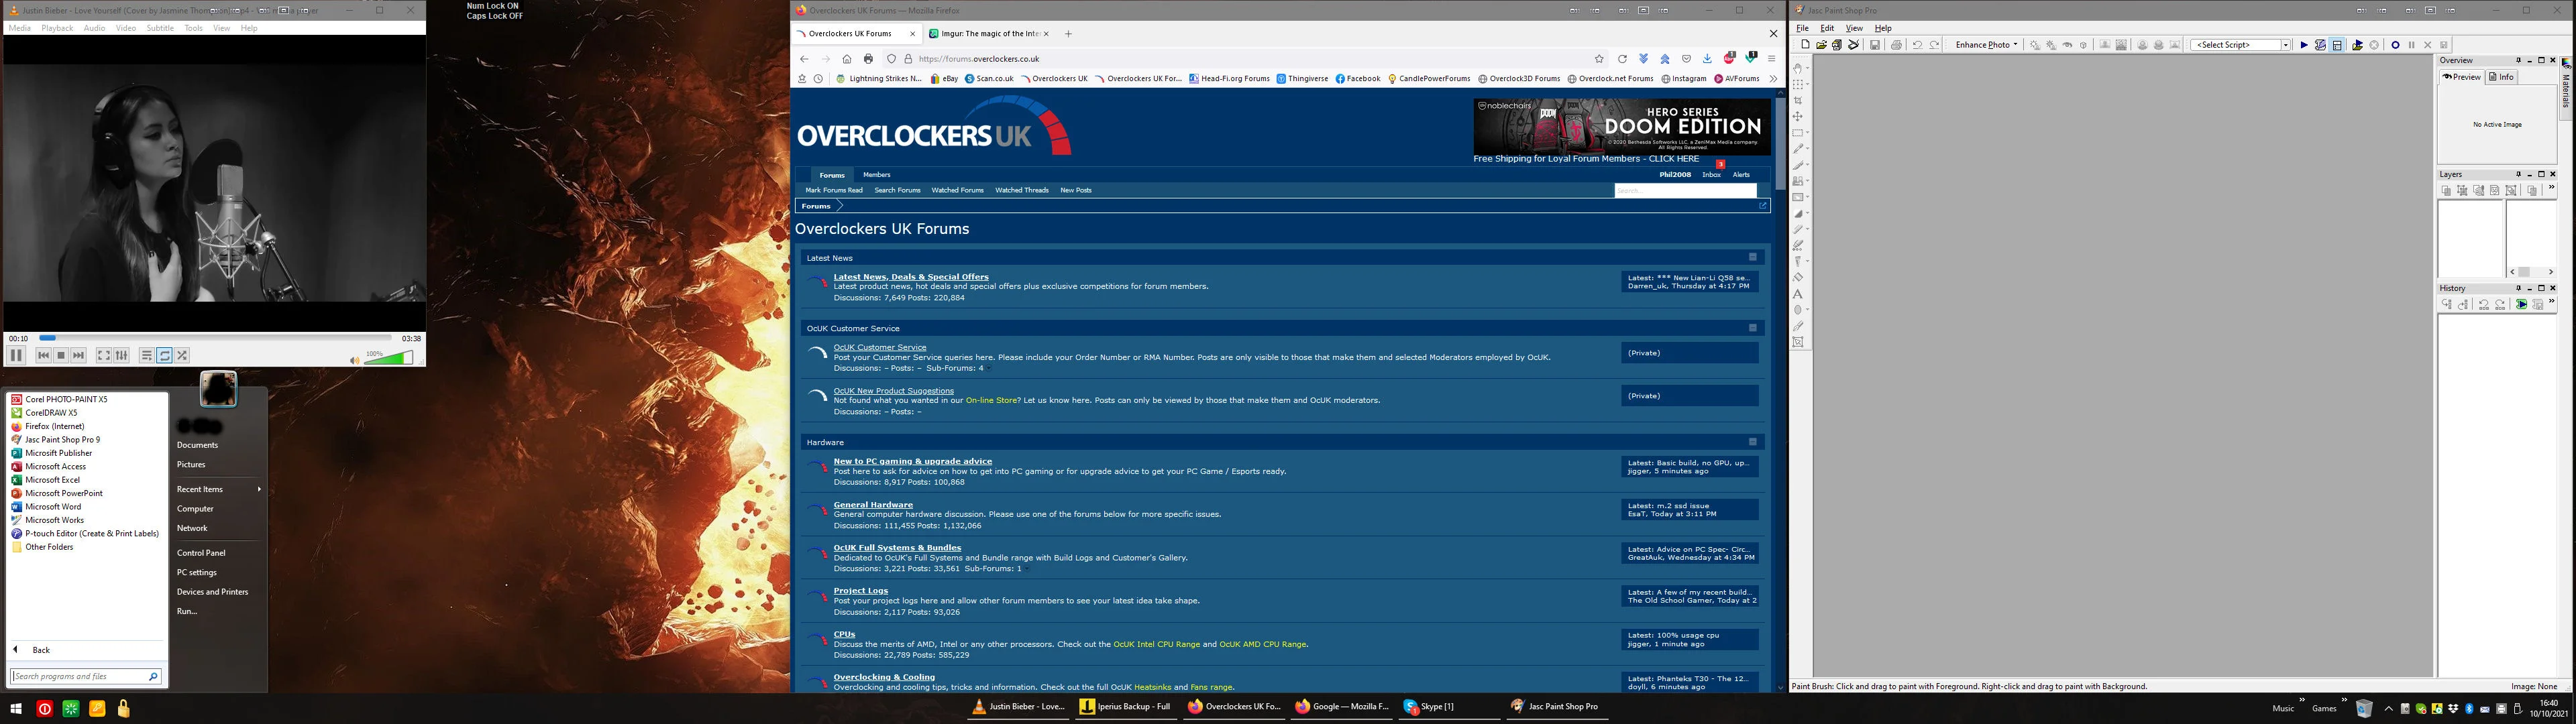2576x724 pixels.
Task: Click the Run Script play icon
Action: [2304, 45]
